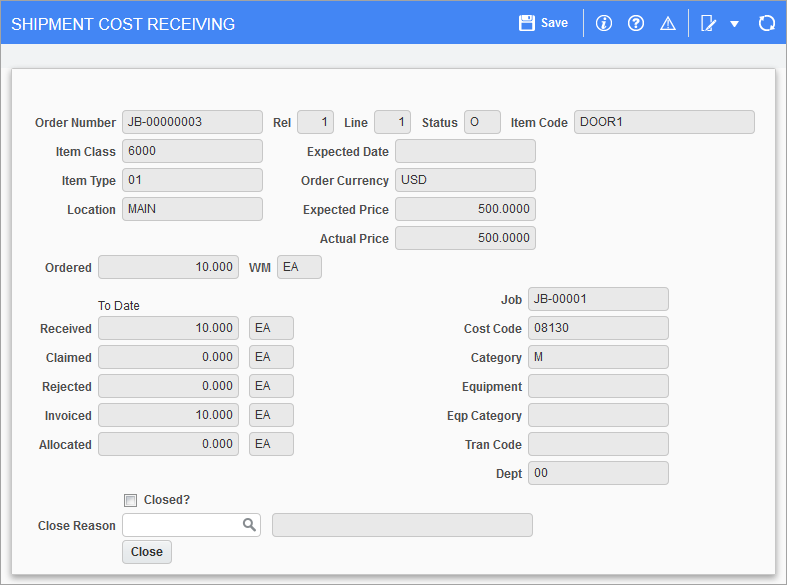Click the SHIPMENT COST RECEIVING title
Screen dimensions: 787x585
click(x=123, y=24)
